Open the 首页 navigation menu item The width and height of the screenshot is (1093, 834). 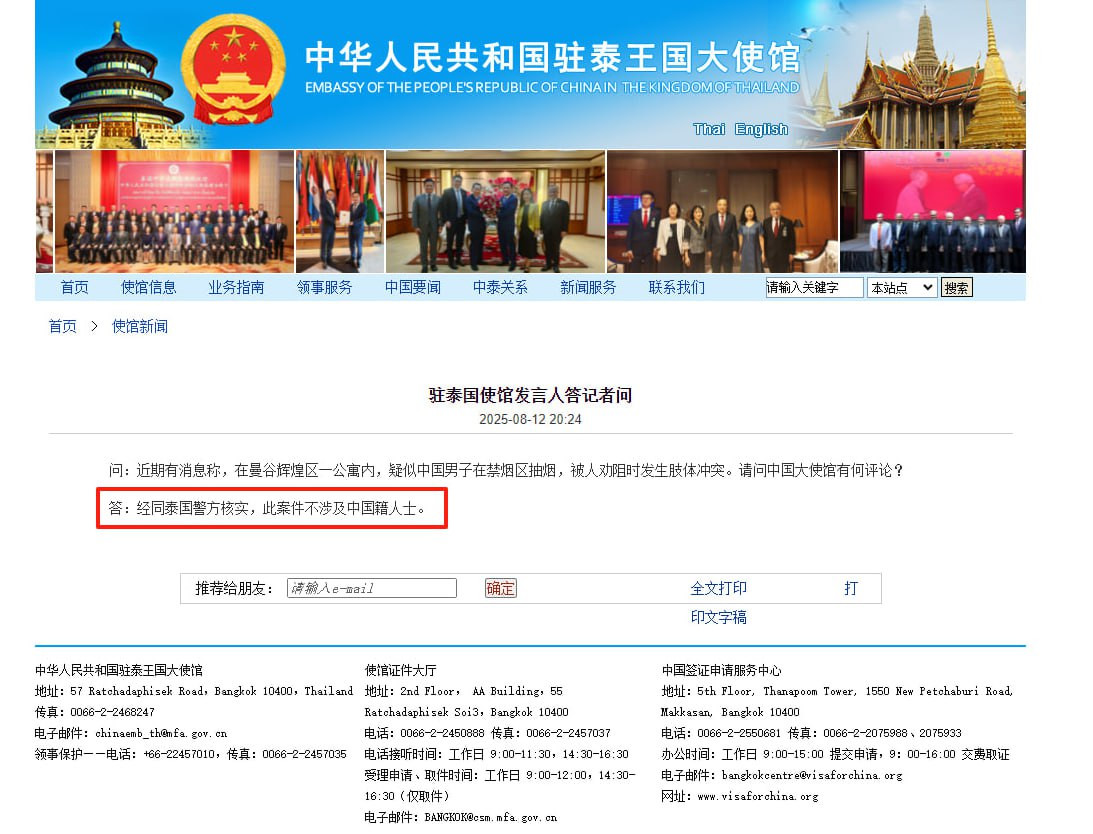(x=74, y=287)
